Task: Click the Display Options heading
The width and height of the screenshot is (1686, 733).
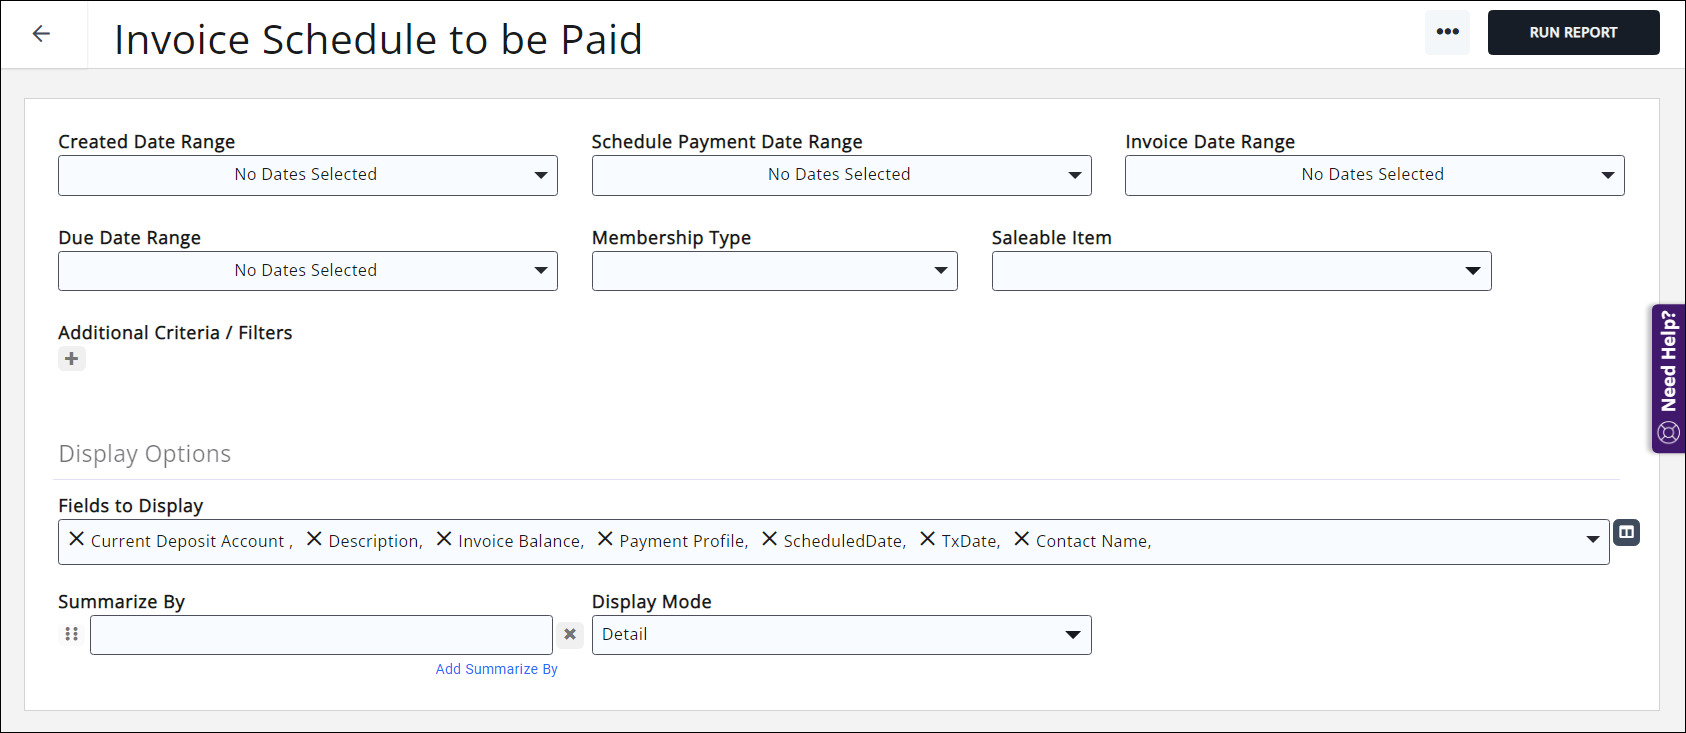Action: point(145,454)
